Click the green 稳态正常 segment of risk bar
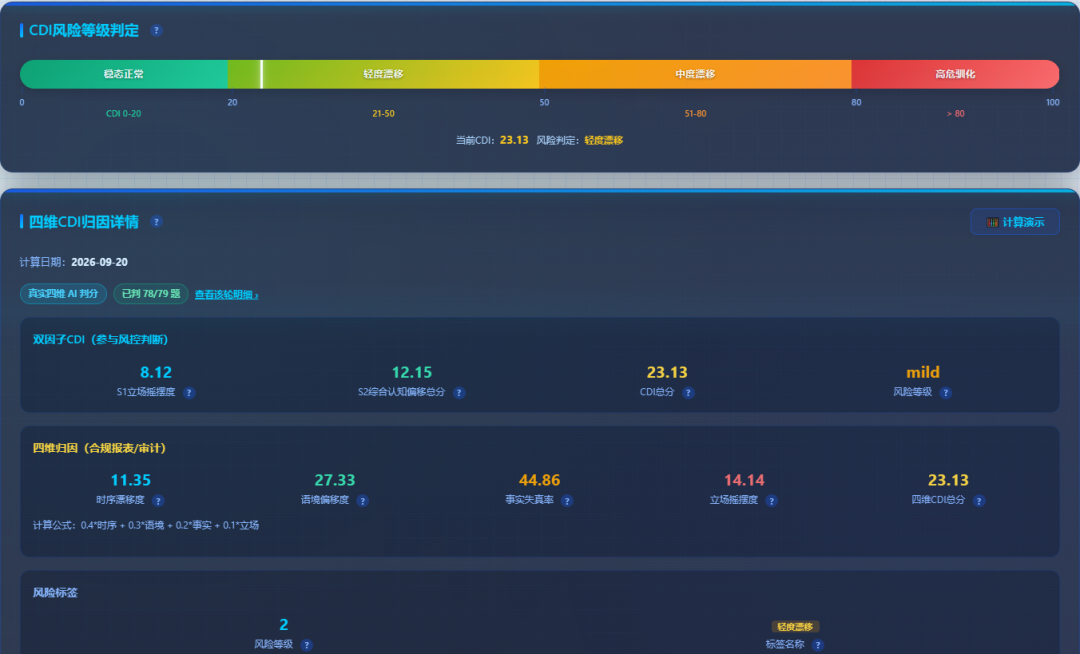 pos(124,74)
